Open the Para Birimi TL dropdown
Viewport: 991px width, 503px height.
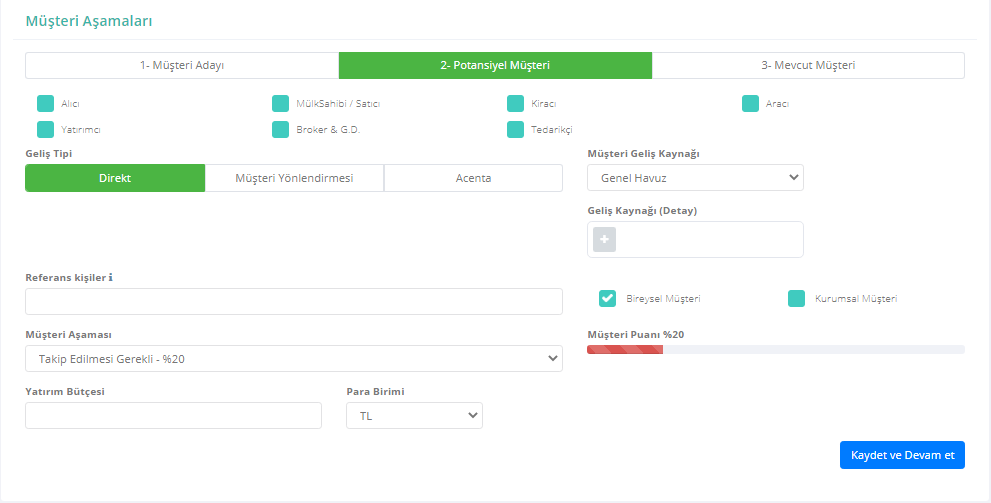click(415, 415)
